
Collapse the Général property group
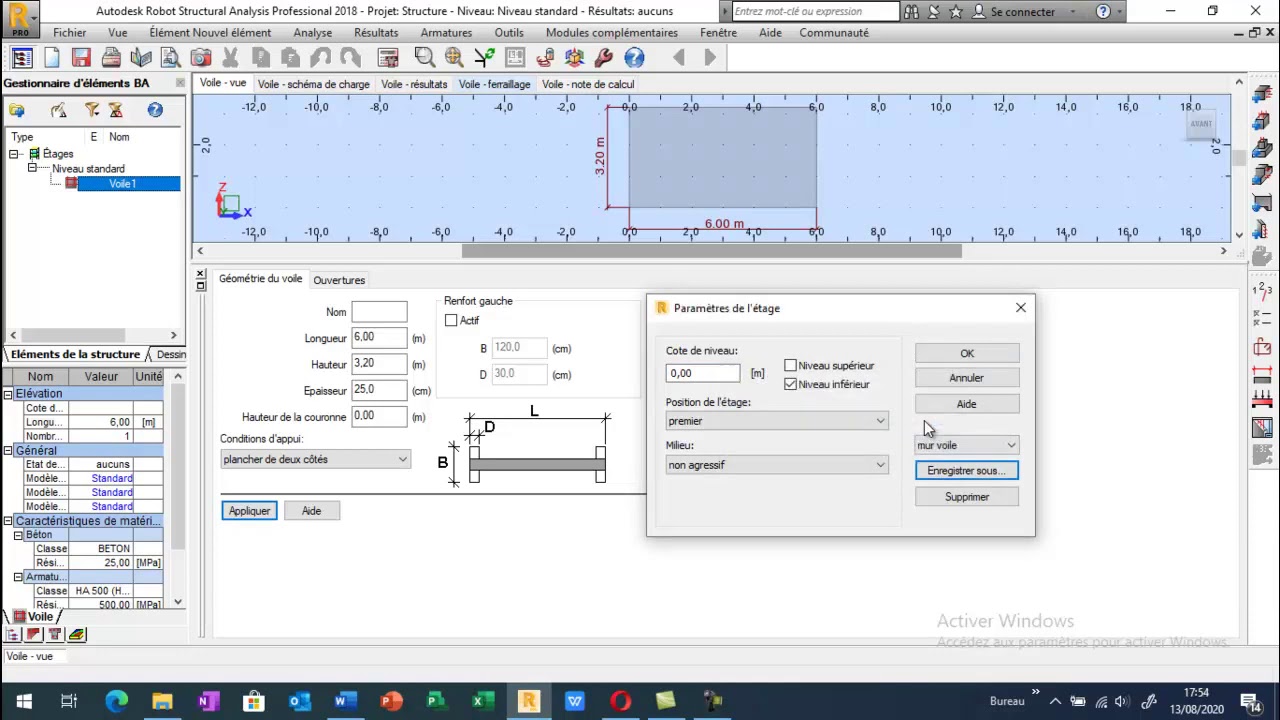pos(7,450)
